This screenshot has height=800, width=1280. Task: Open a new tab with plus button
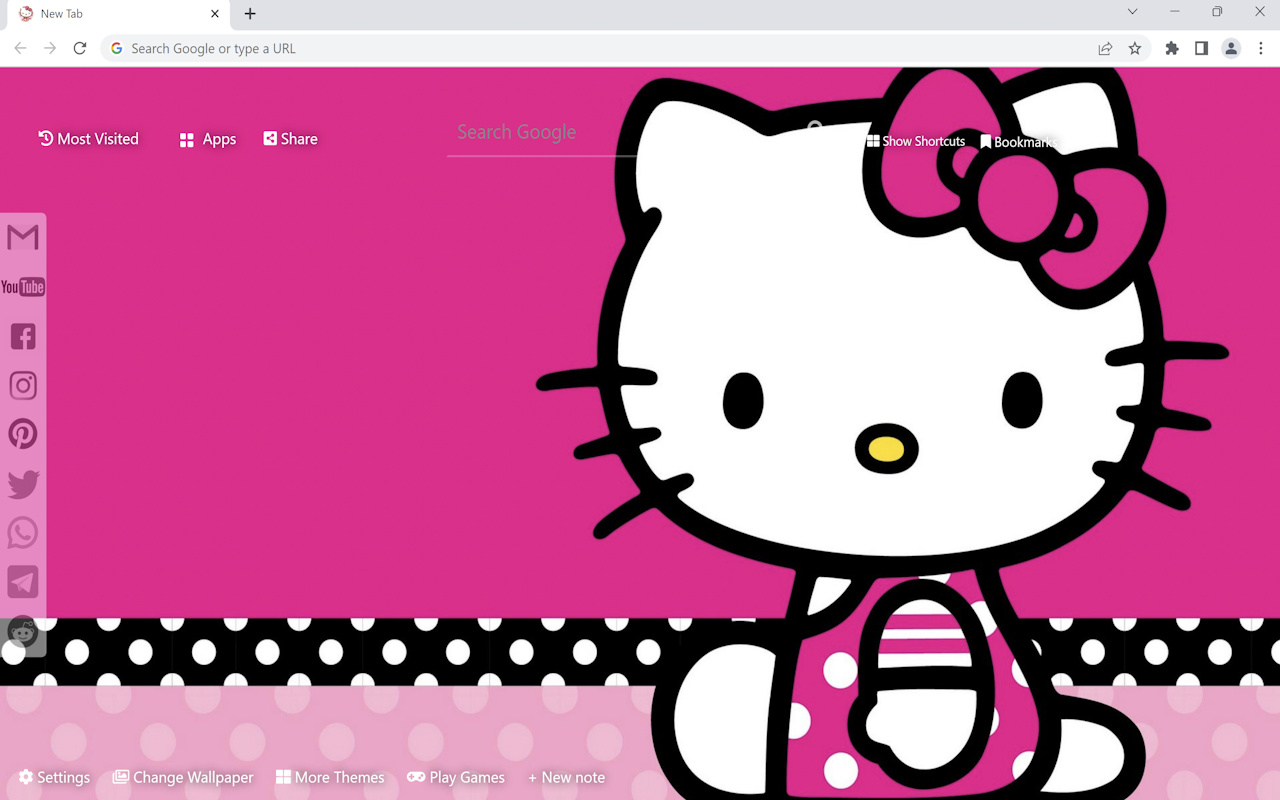click(250, 14)
